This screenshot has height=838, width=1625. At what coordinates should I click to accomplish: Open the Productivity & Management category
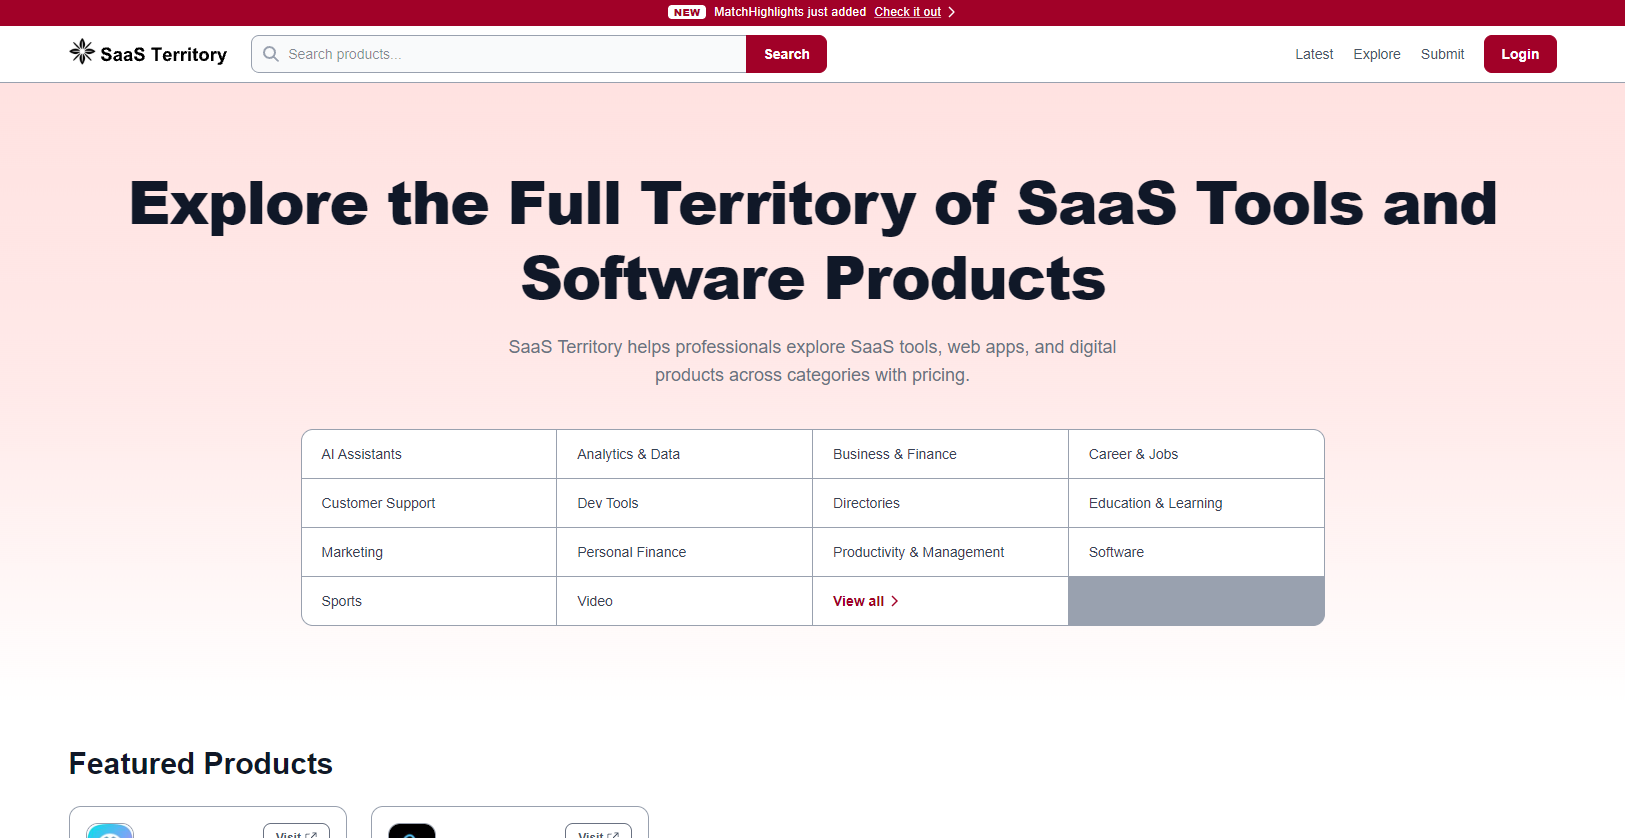click(x=918, y=552)
